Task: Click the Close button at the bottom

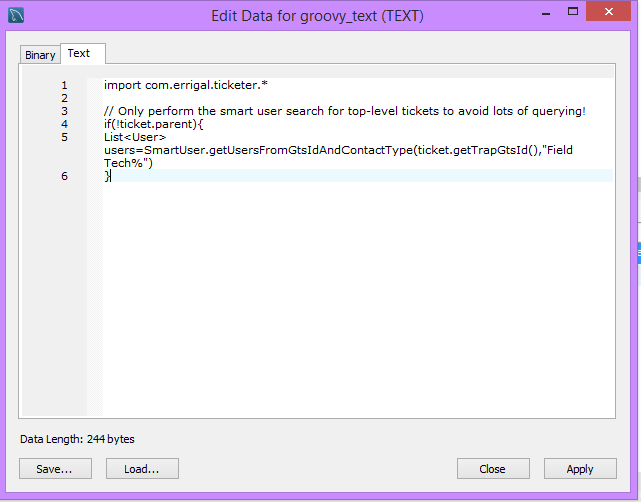Action: click(493, 468)
